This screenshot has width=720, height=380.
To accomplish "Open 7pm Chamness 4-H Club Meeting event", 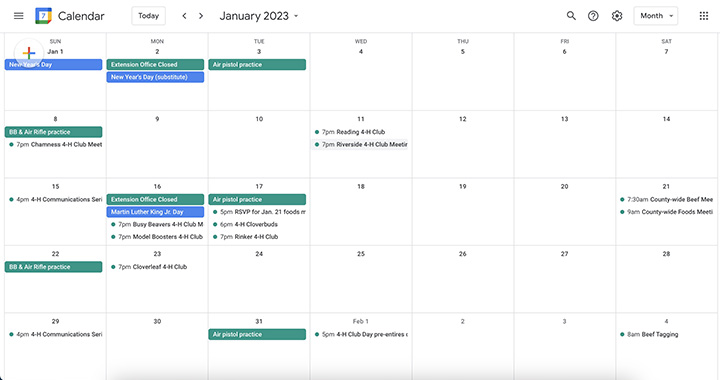I will [55, 145].
